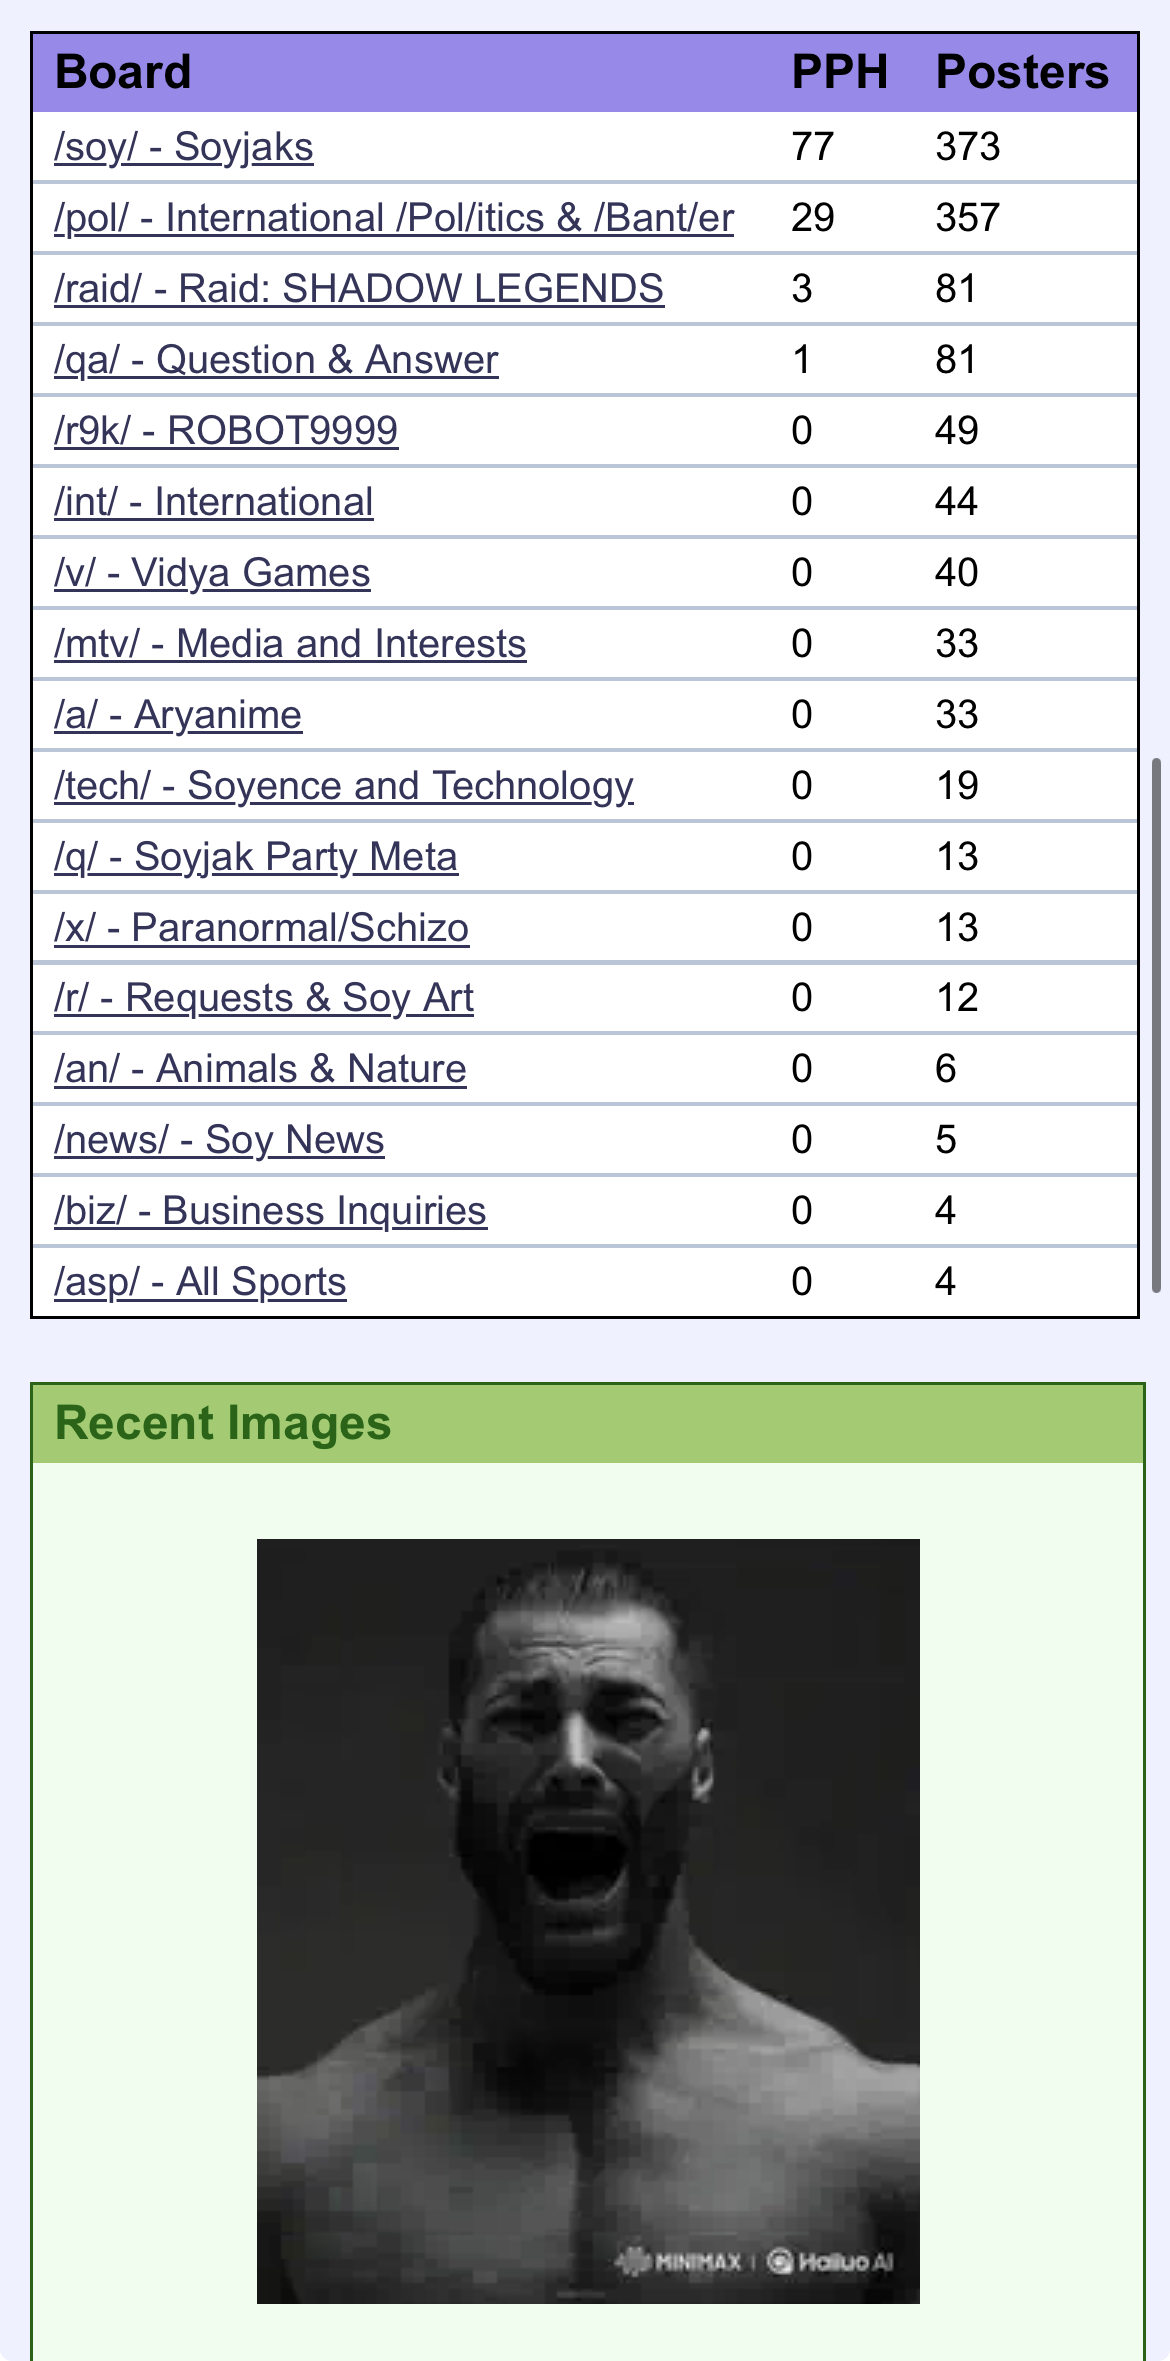Go to /an/ - Animals & Nature
The image size is (1170, 2361).
[x=260, y=1069]
